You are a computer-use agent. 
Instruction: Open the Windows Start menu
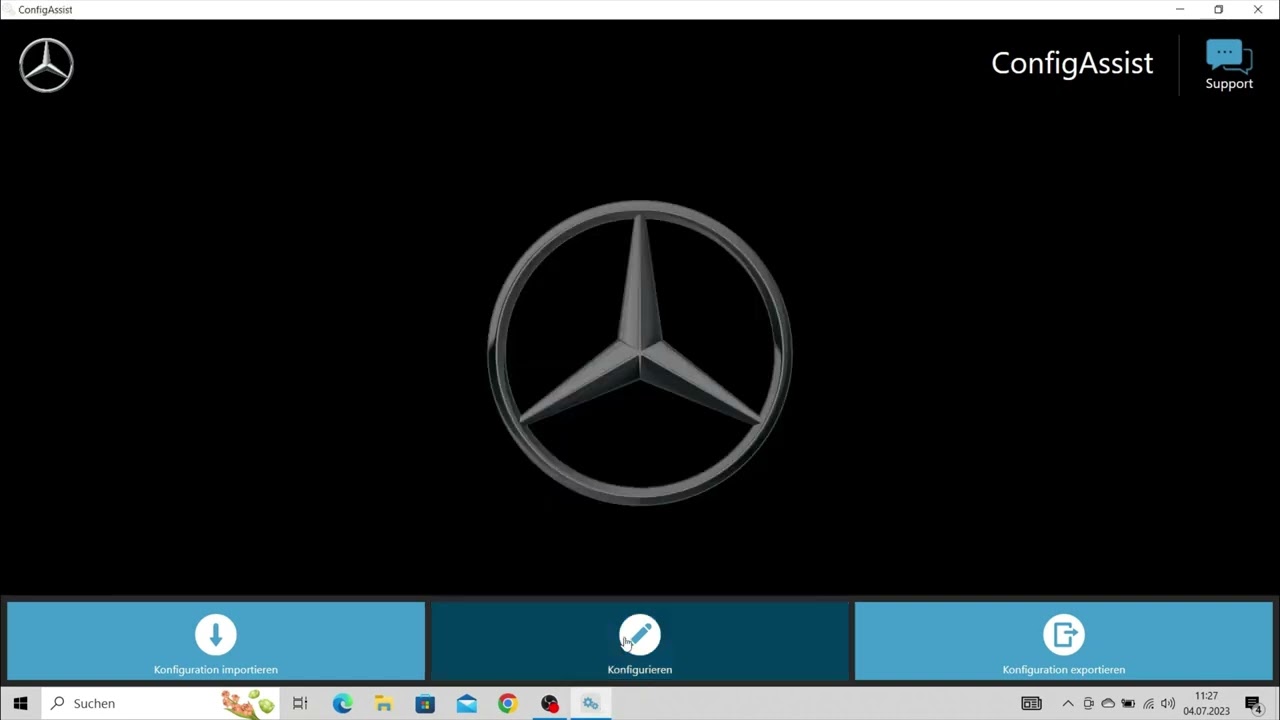[x=20, y=704]
